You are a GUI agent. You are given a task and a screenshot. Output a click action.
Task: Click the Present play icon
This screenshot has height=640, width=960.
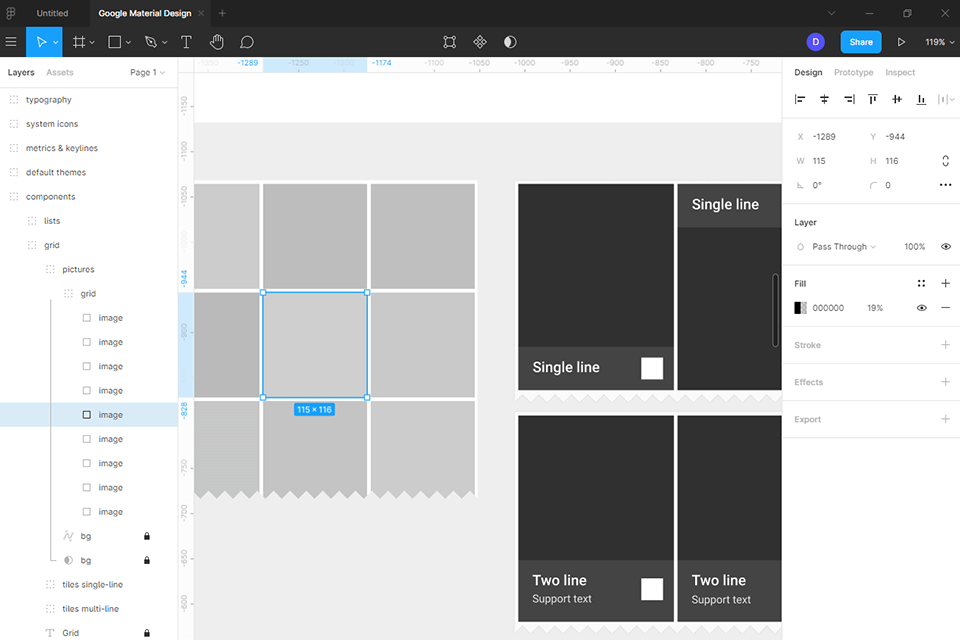click(x=901, y=42)
